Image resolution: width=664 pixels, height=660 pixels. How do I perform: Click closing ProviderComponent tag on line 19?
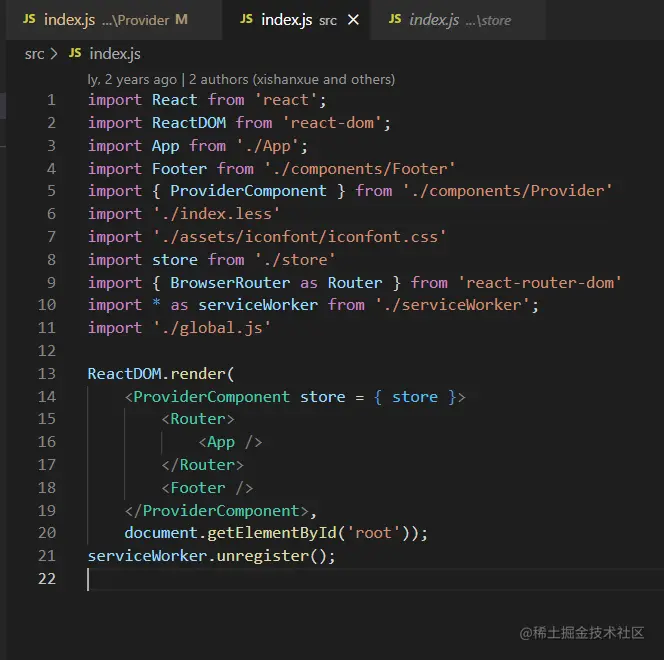(216, 511)
